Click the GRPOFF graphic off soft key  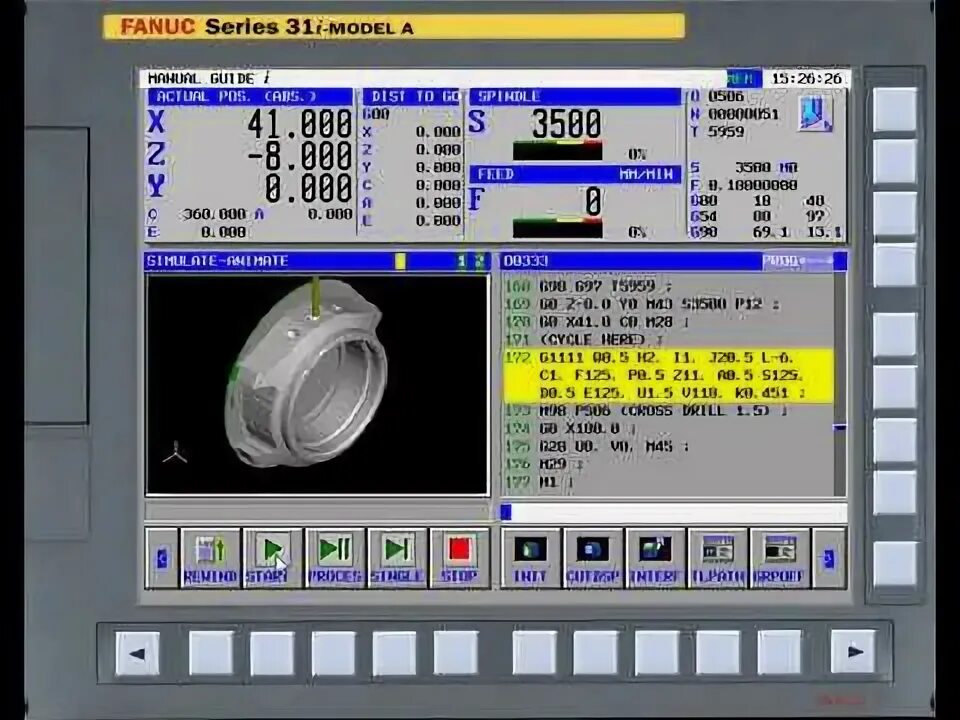click(780, 558)
